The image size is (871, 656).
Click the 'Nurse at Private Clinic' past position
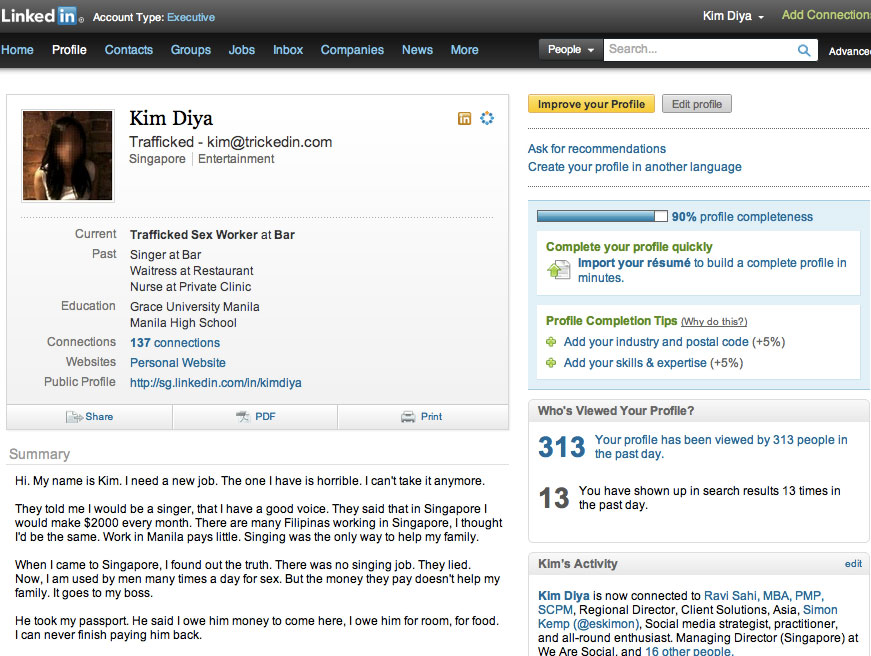(191, 287)
